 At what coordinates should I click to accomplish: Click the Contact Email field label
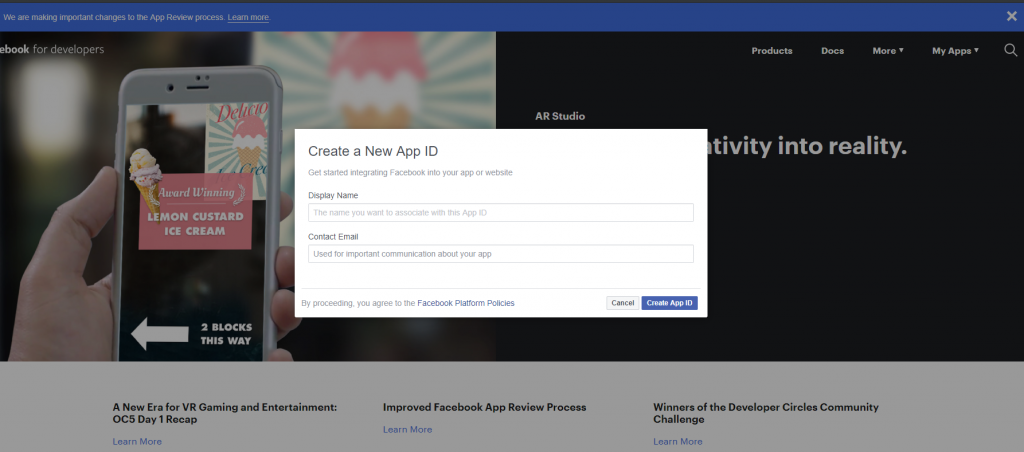click(333, 236)
